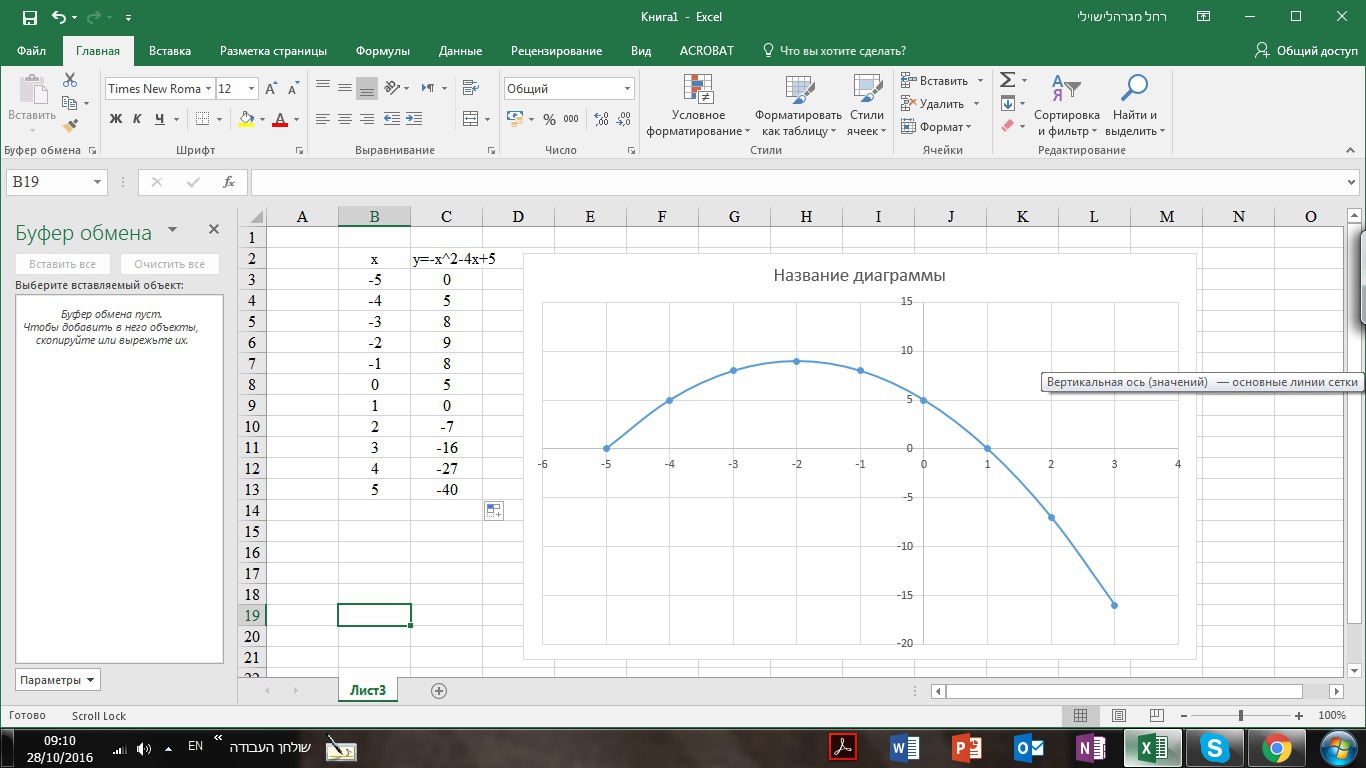Click the Wrap Text icon
The image size is (1366, 768).
(x=470, y=89)
